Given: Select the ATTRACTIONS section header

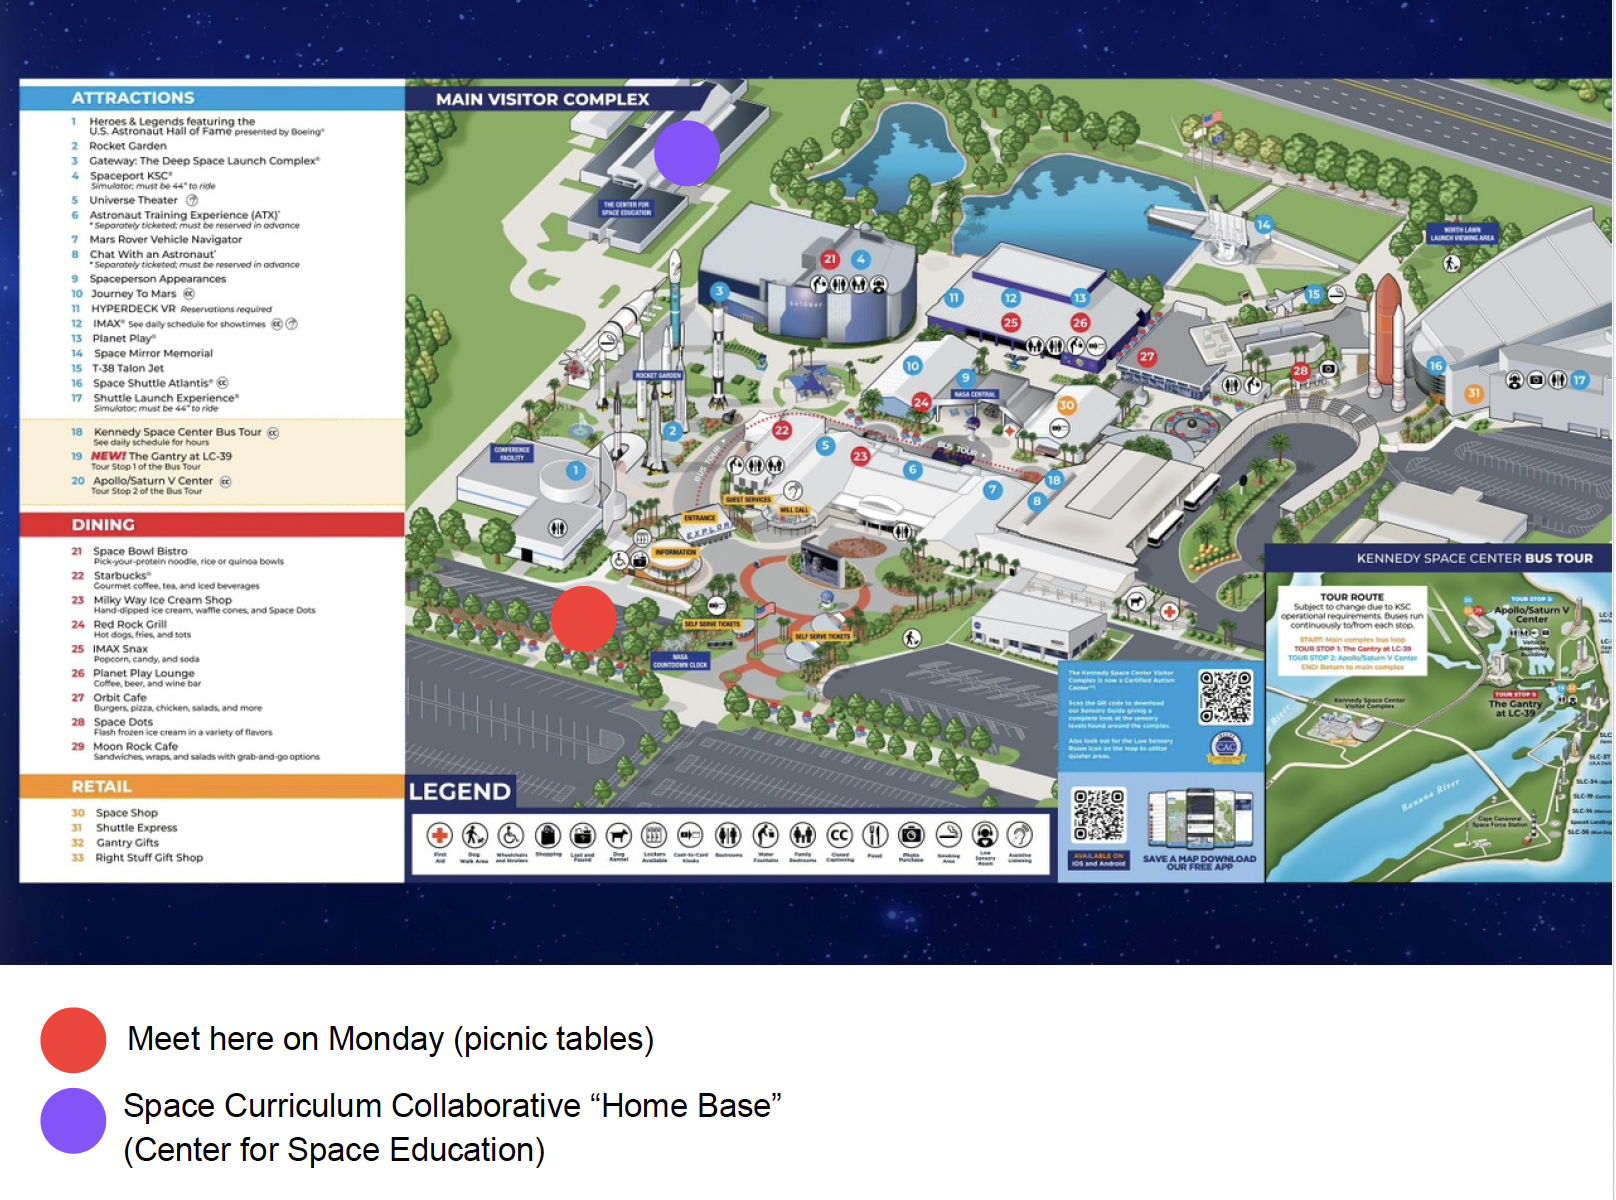Looking at the screenshot, I should (x=212, y=97).
